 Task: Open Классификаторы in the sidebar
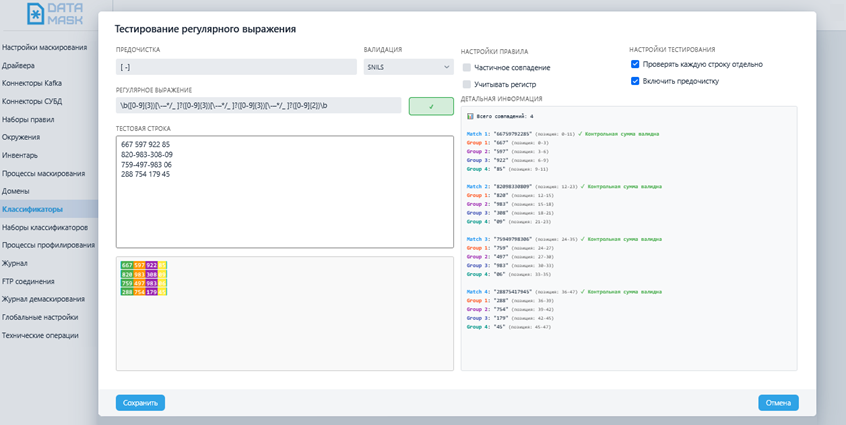coord(33,209)
